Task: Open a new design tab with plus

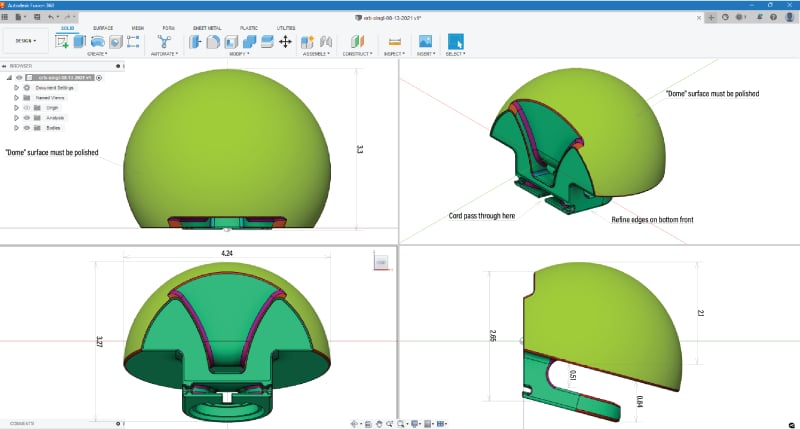Action: [x=711, y=17]
